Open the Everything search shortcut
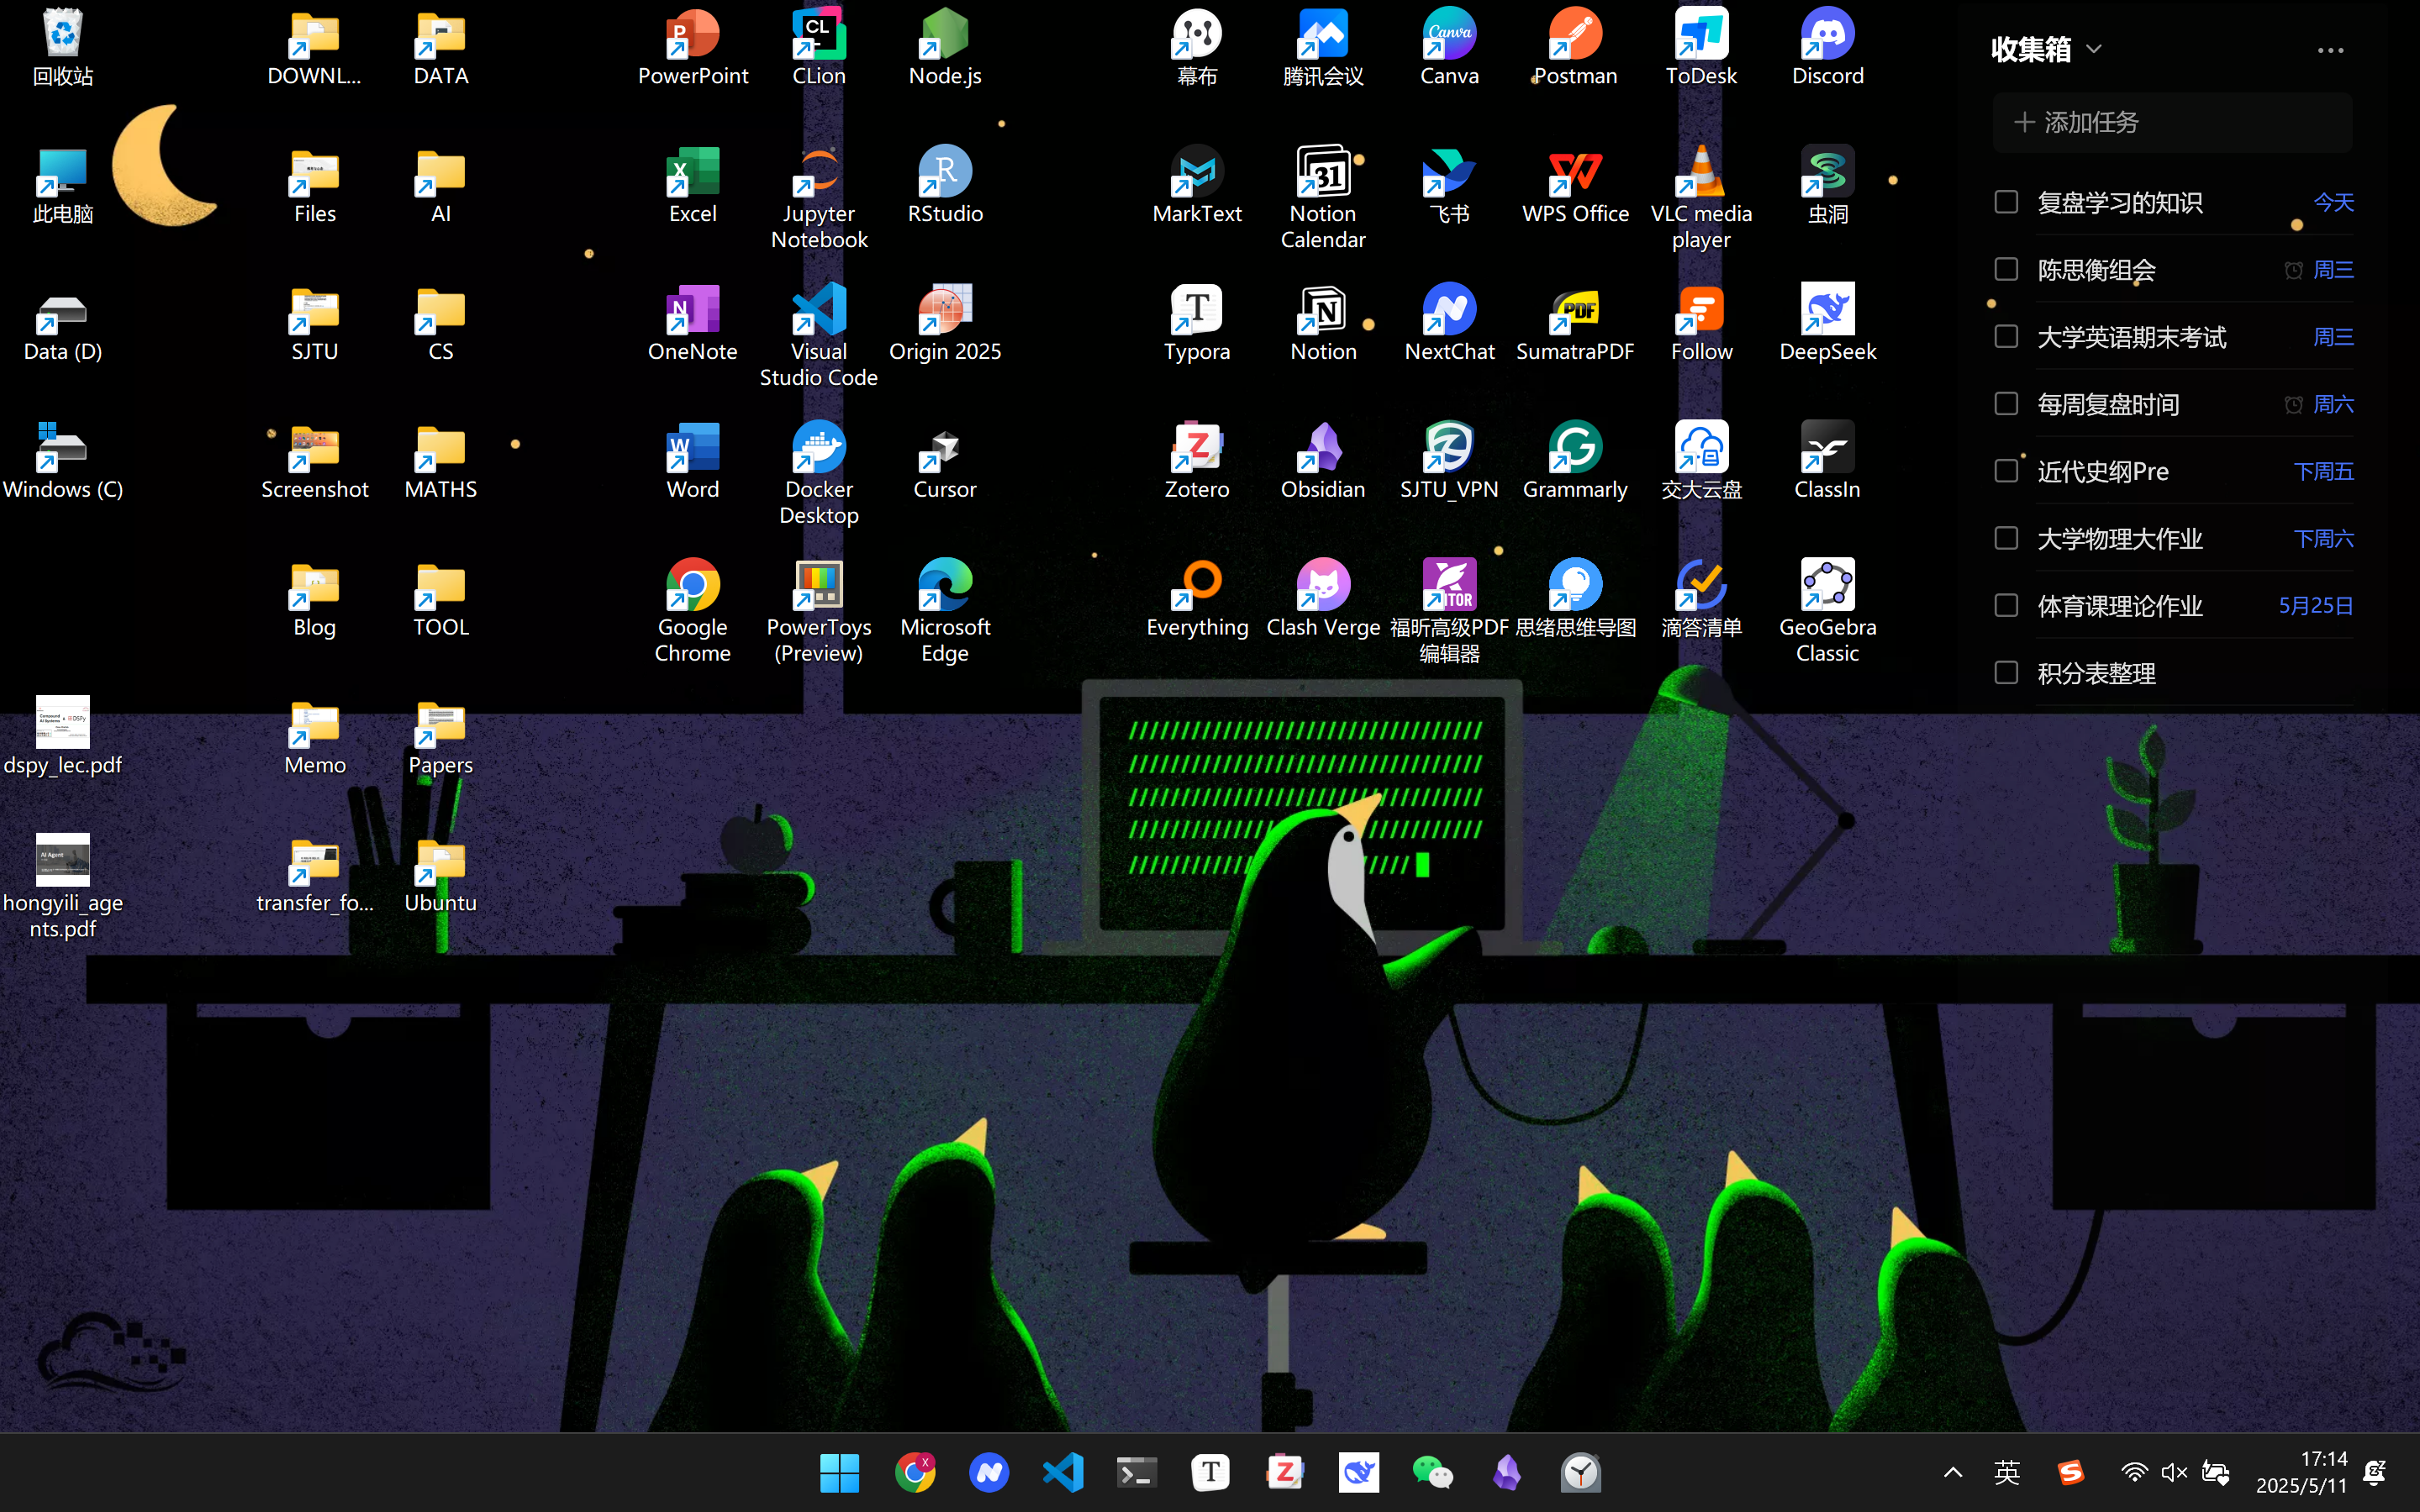The width and height of the screenshot is (2420, 1512). 1197,600
